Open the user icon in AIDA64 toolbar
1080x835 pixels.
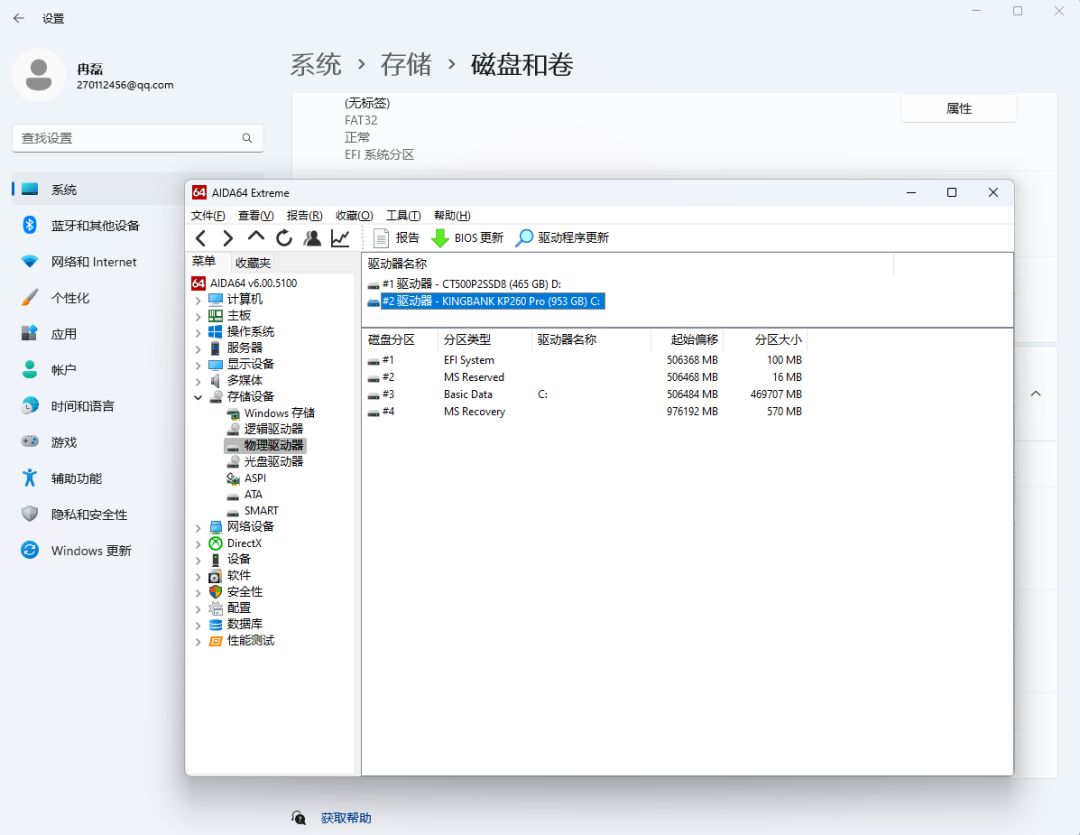click(312, 238)
